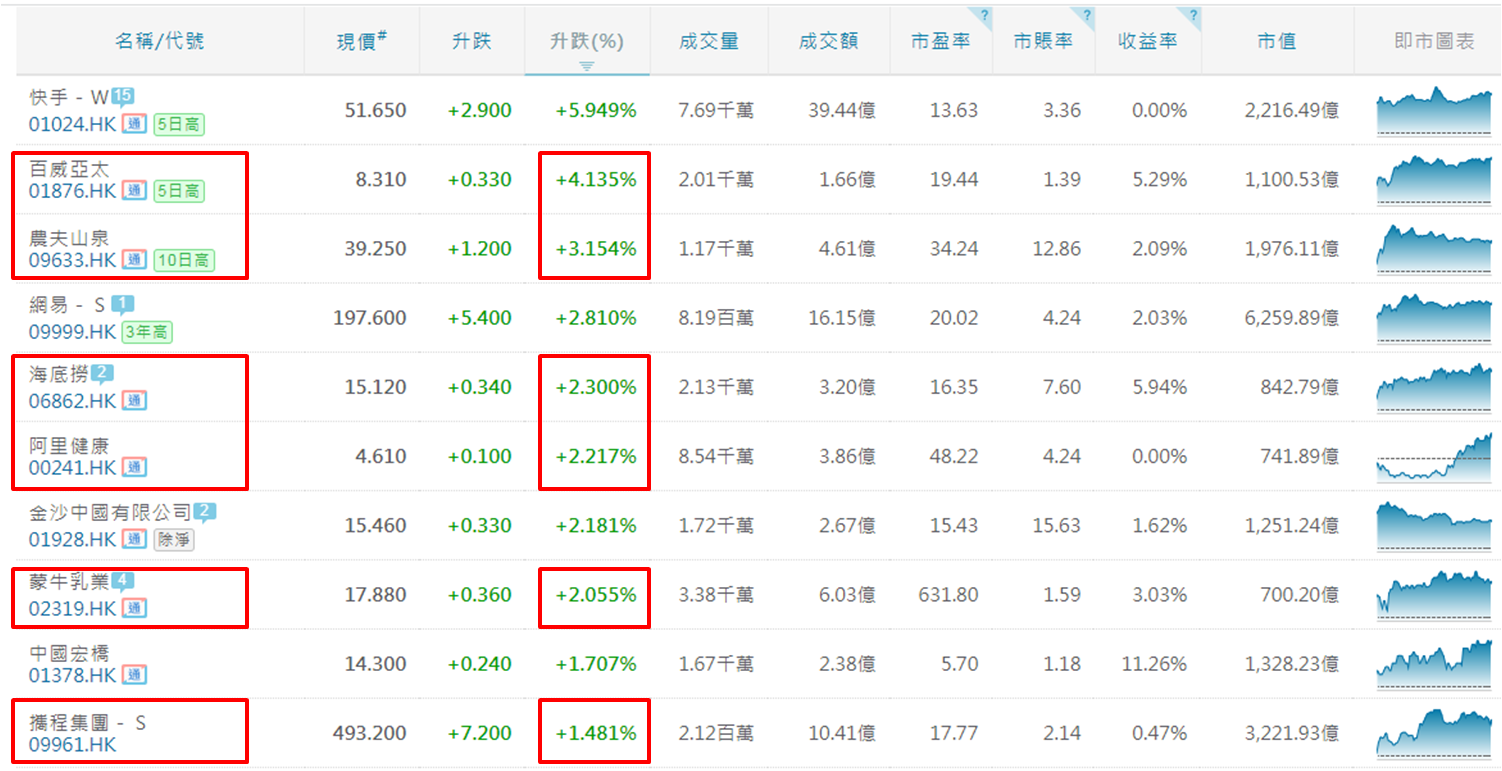Click the 通 icon beside 00241.HK

point(134,468)
